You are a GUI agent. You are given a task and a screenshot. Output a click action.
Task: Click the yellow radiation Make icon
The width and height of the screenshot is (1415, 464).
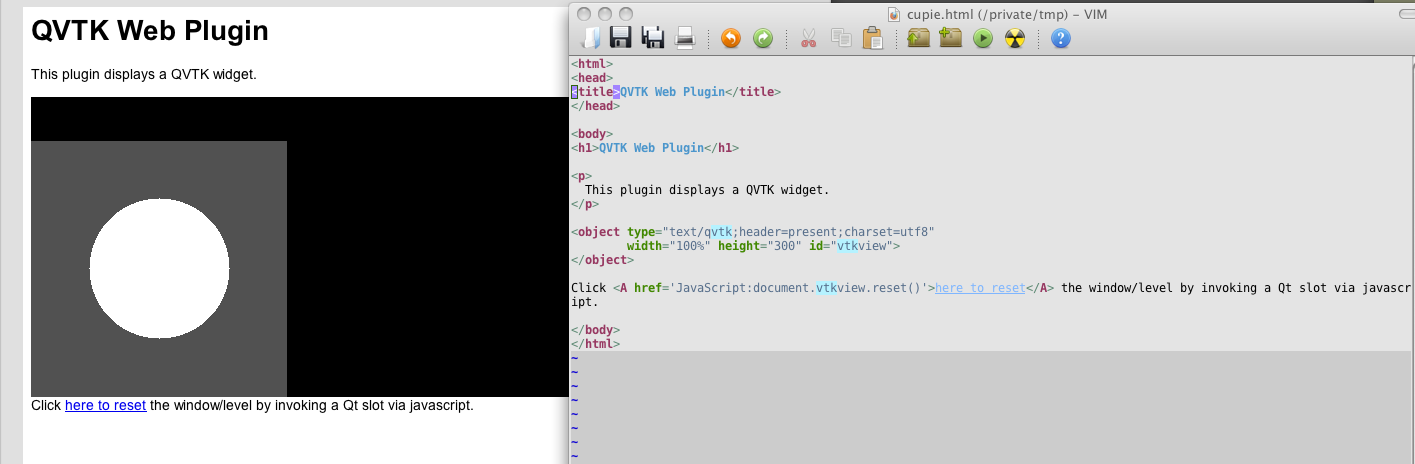click(x=1015, y=38)
